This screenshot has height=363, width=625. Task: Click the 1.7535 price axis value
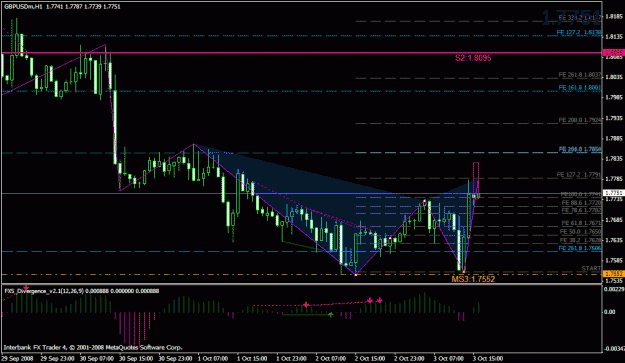(615, 281)
